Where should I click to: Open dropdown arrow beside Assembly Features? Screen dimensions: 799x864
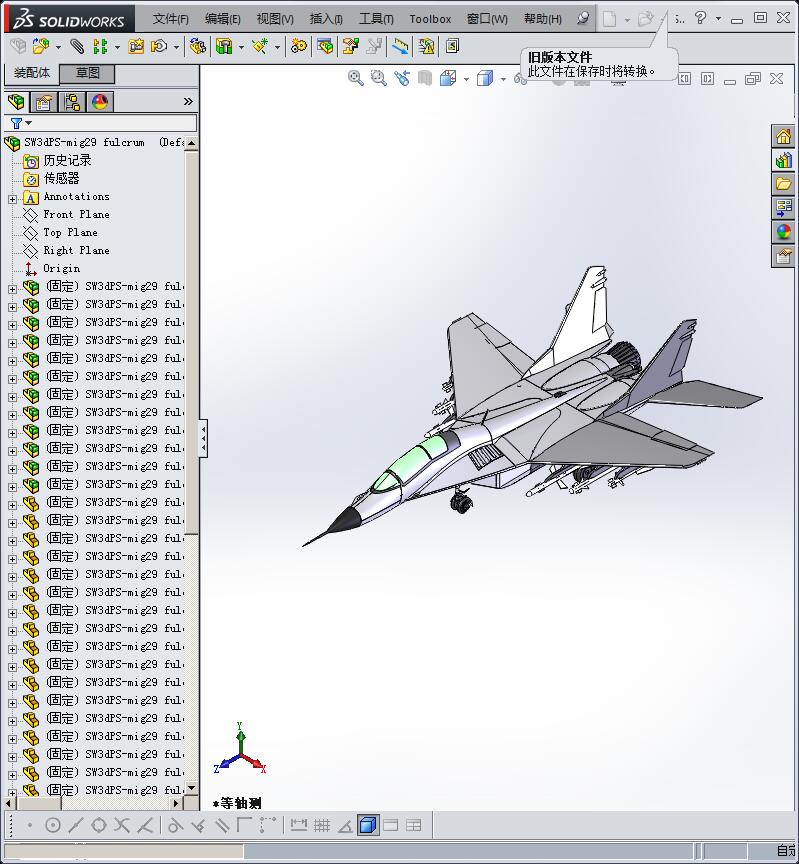coord(241,47)
